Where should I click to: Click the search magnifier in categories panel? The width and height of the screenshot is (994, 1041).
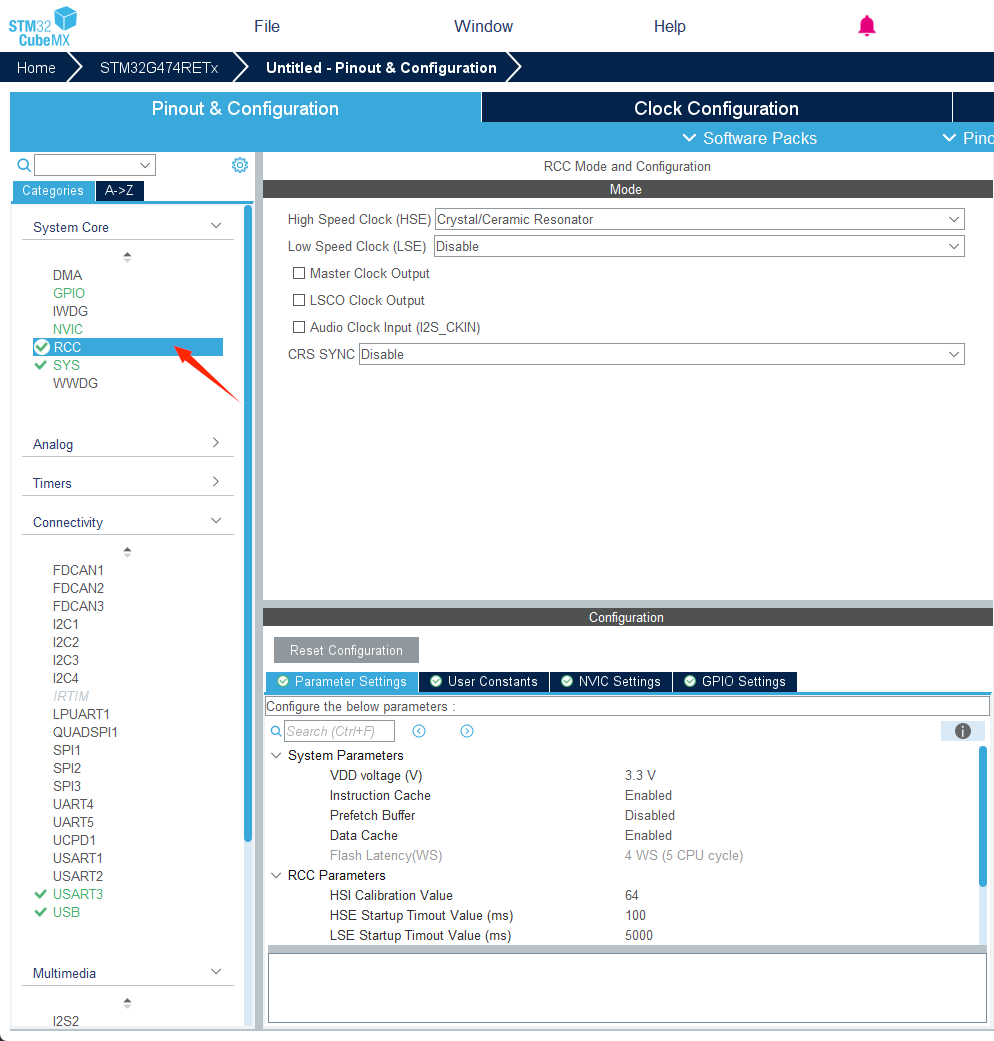24,165
